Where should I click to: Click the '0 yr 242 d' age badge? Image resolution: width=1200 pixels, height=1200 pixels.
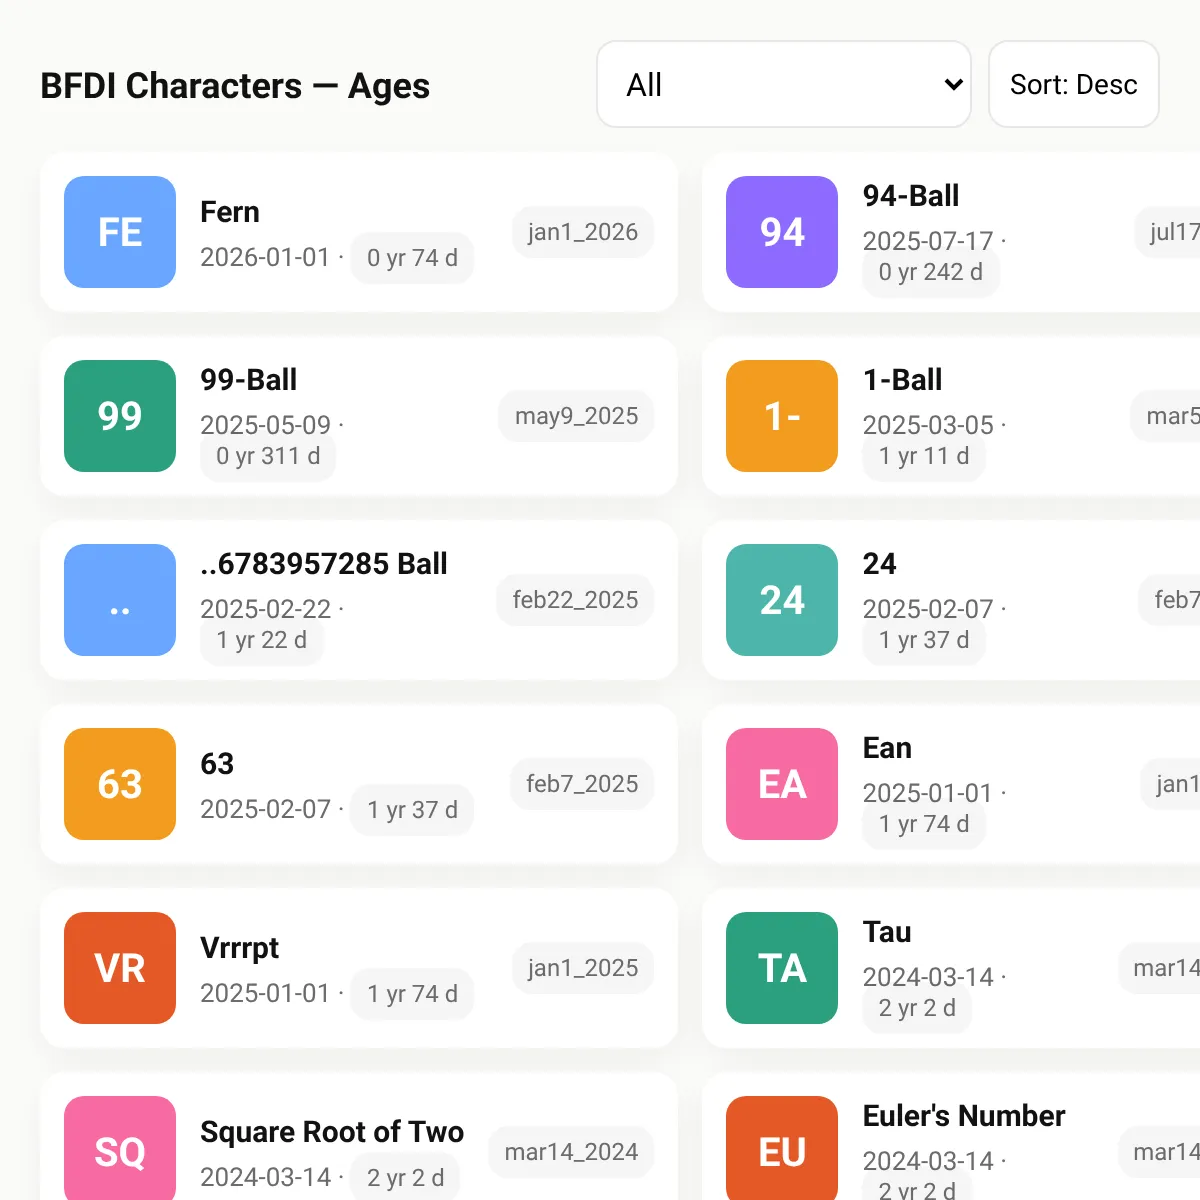(x=931, y=272)
